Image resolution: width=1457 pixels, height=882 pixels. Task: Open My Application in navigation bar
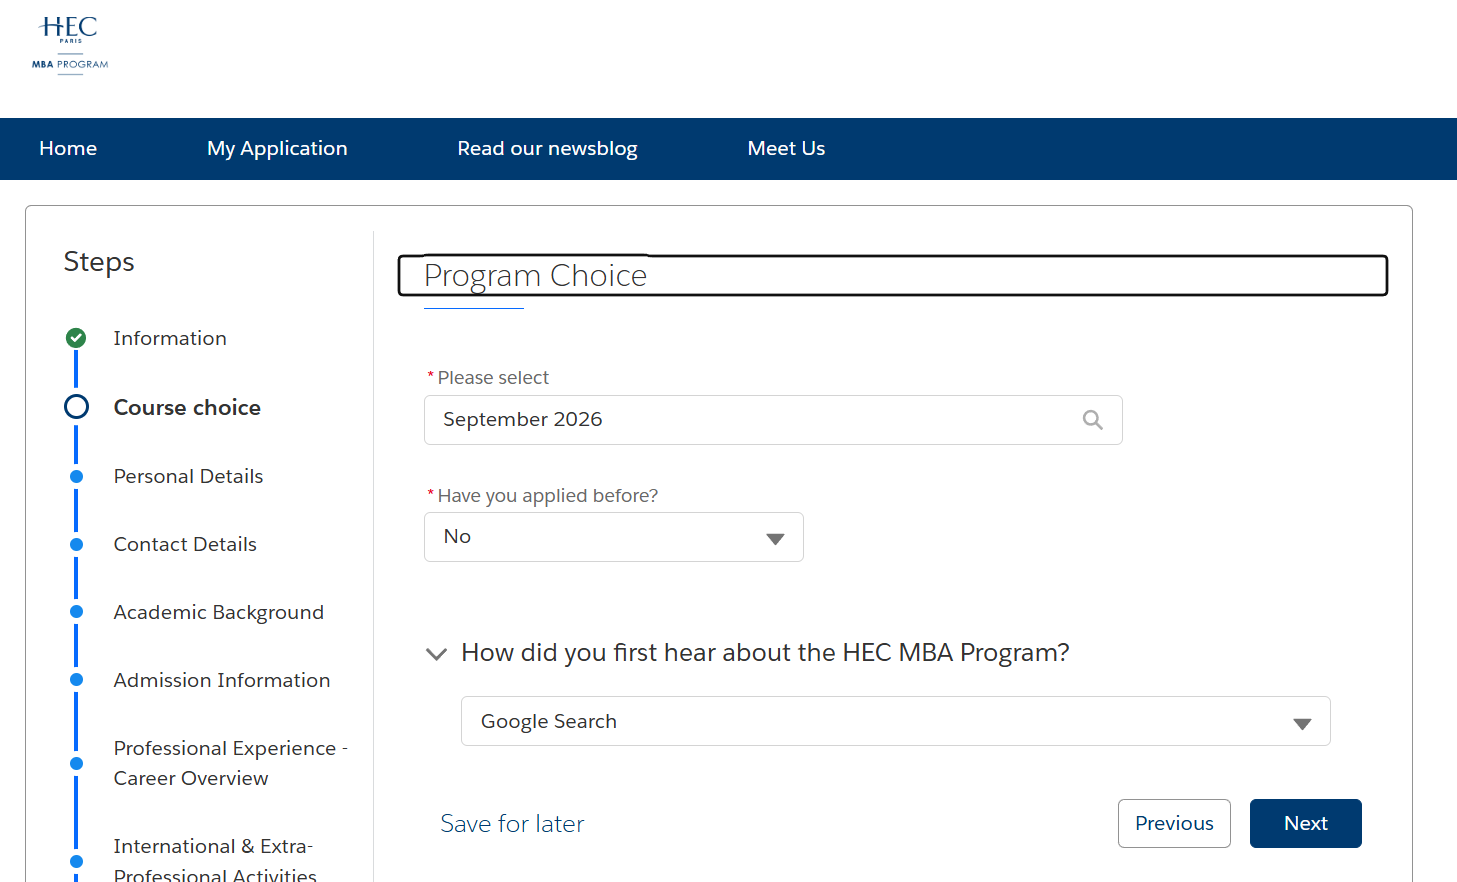(277, 149)
